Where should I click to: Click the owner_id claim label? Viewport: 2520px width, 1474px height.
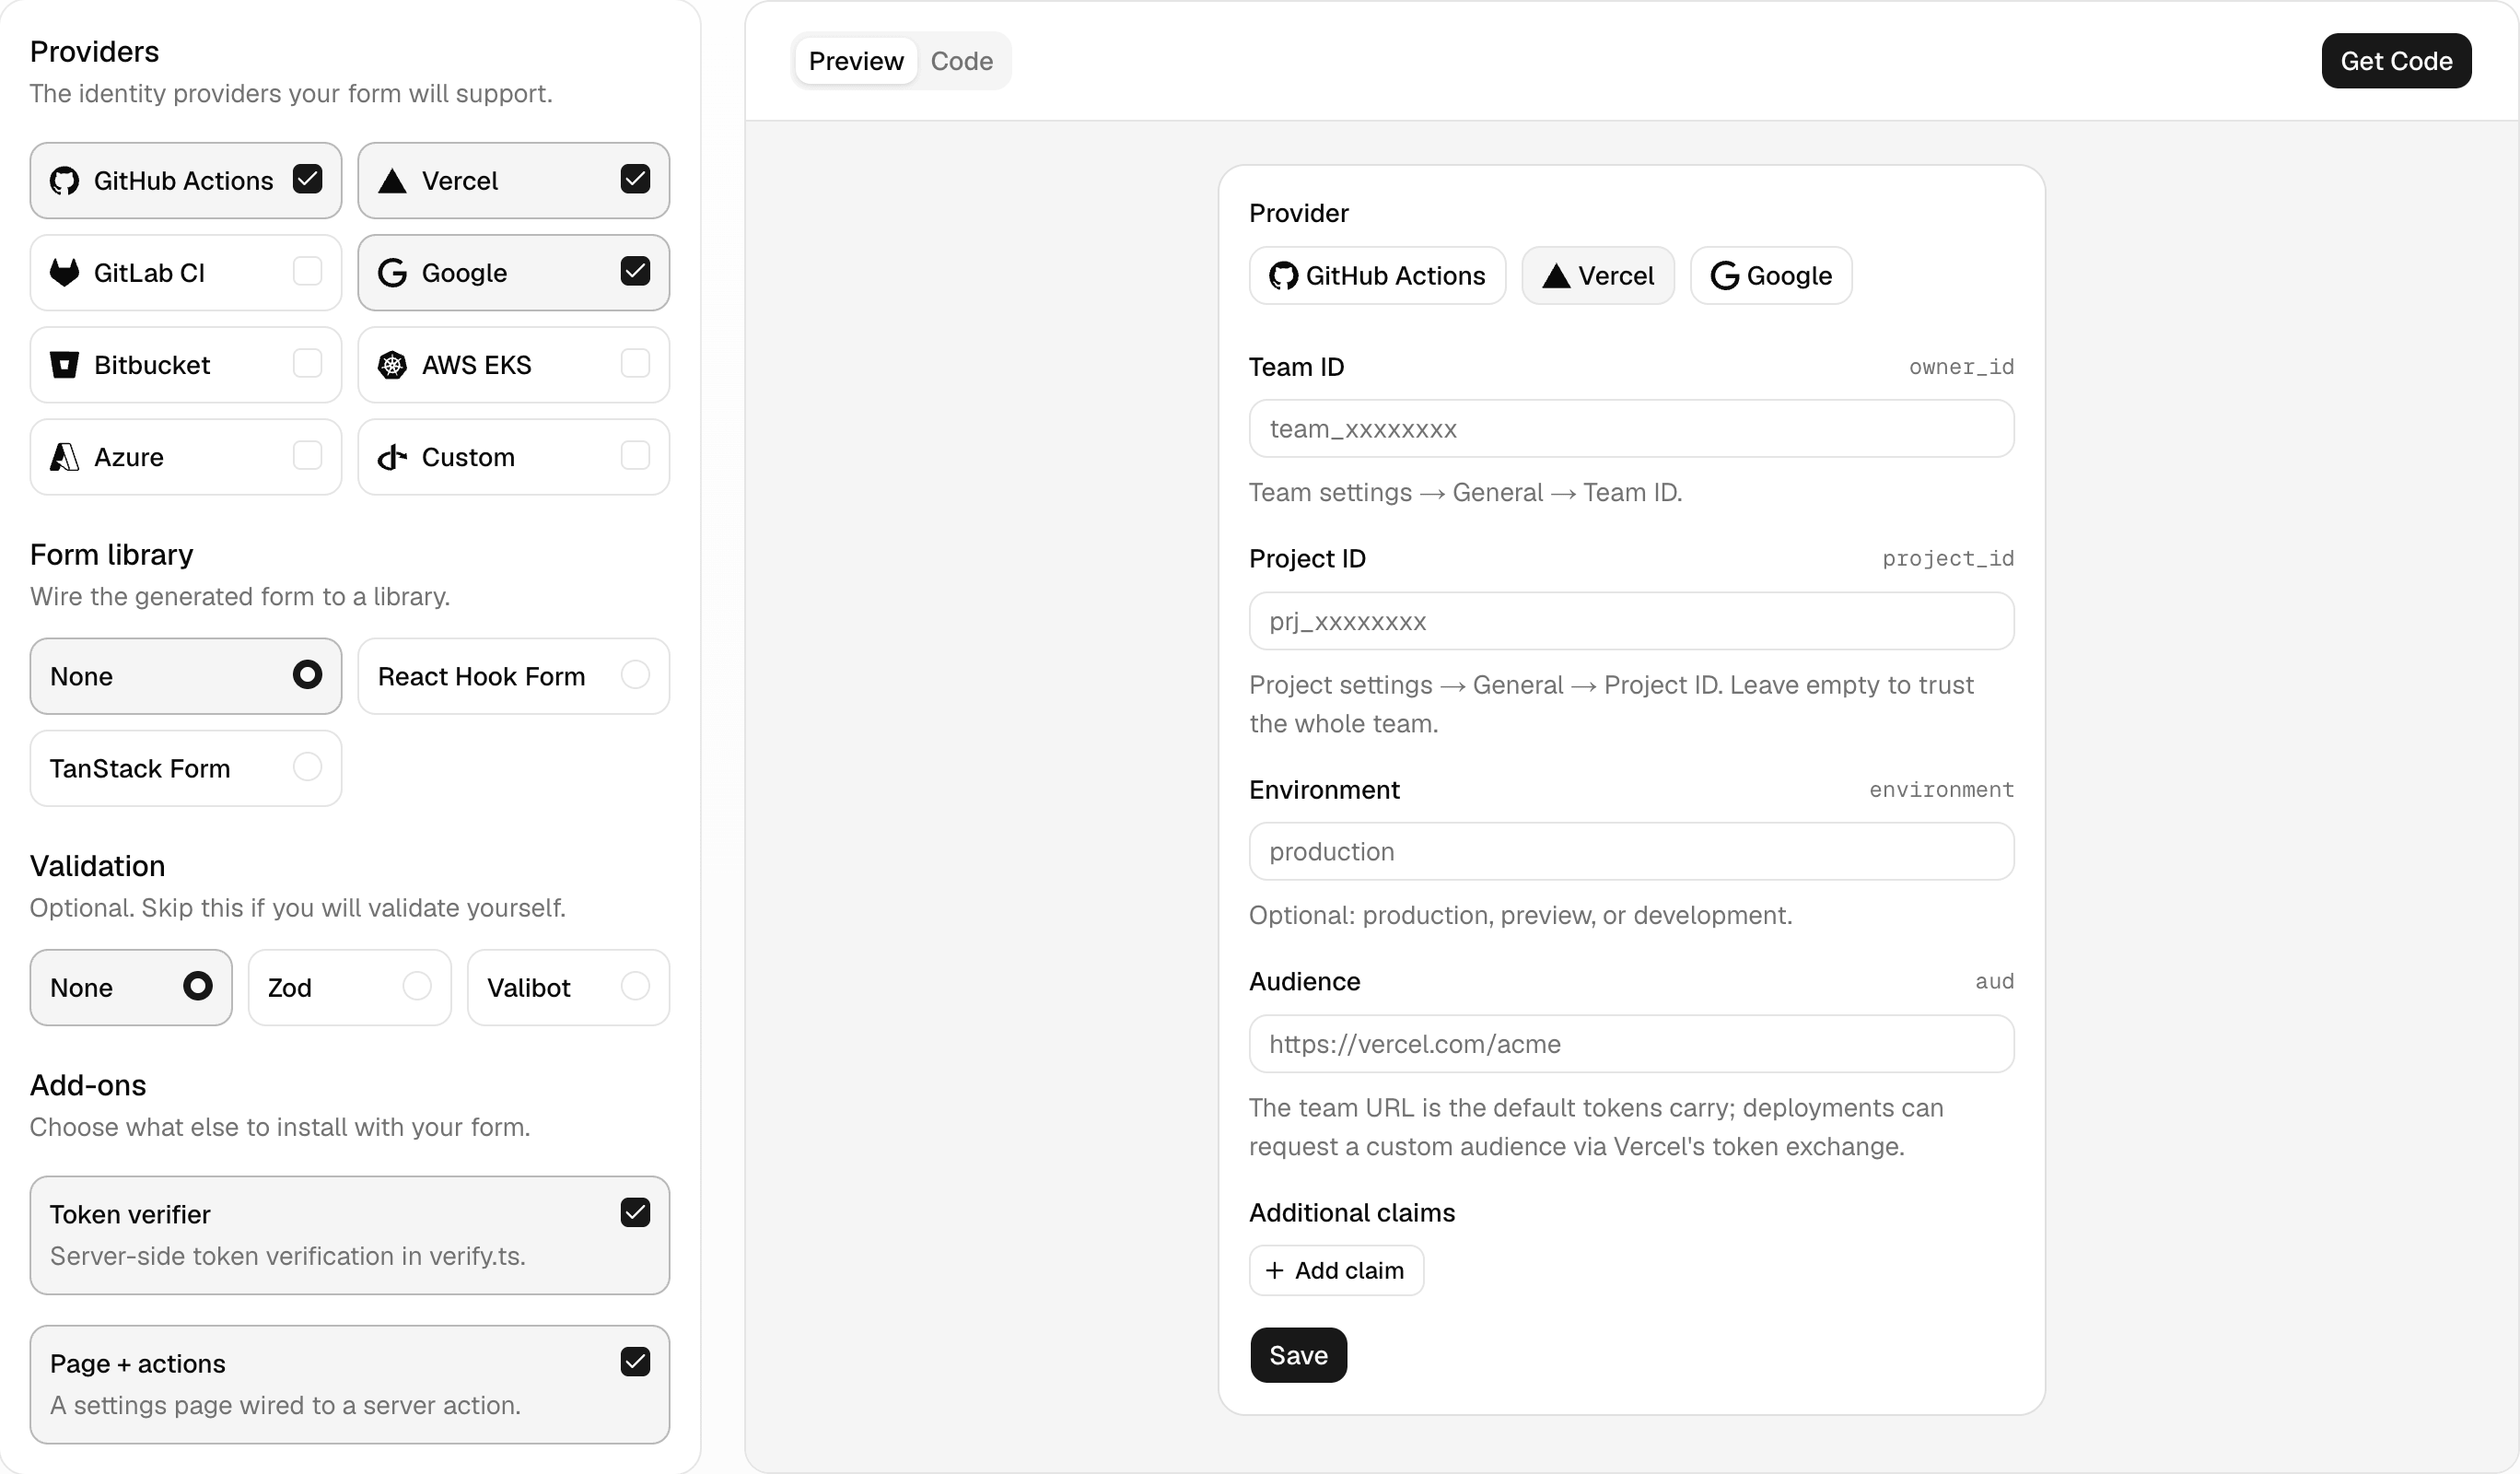click(x=1961, y=367)
